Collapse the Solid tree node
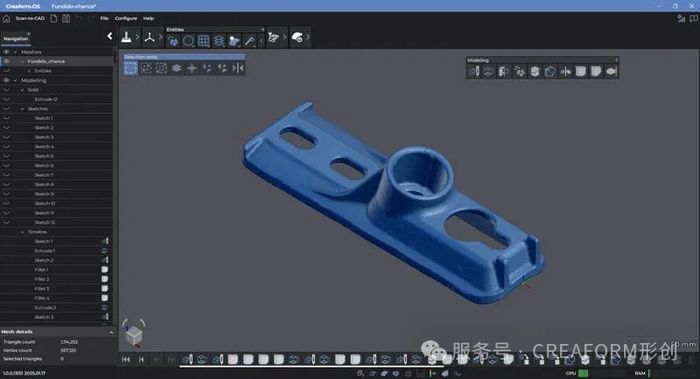Viewport: 700px width, 379px height. tap(23, 90)
